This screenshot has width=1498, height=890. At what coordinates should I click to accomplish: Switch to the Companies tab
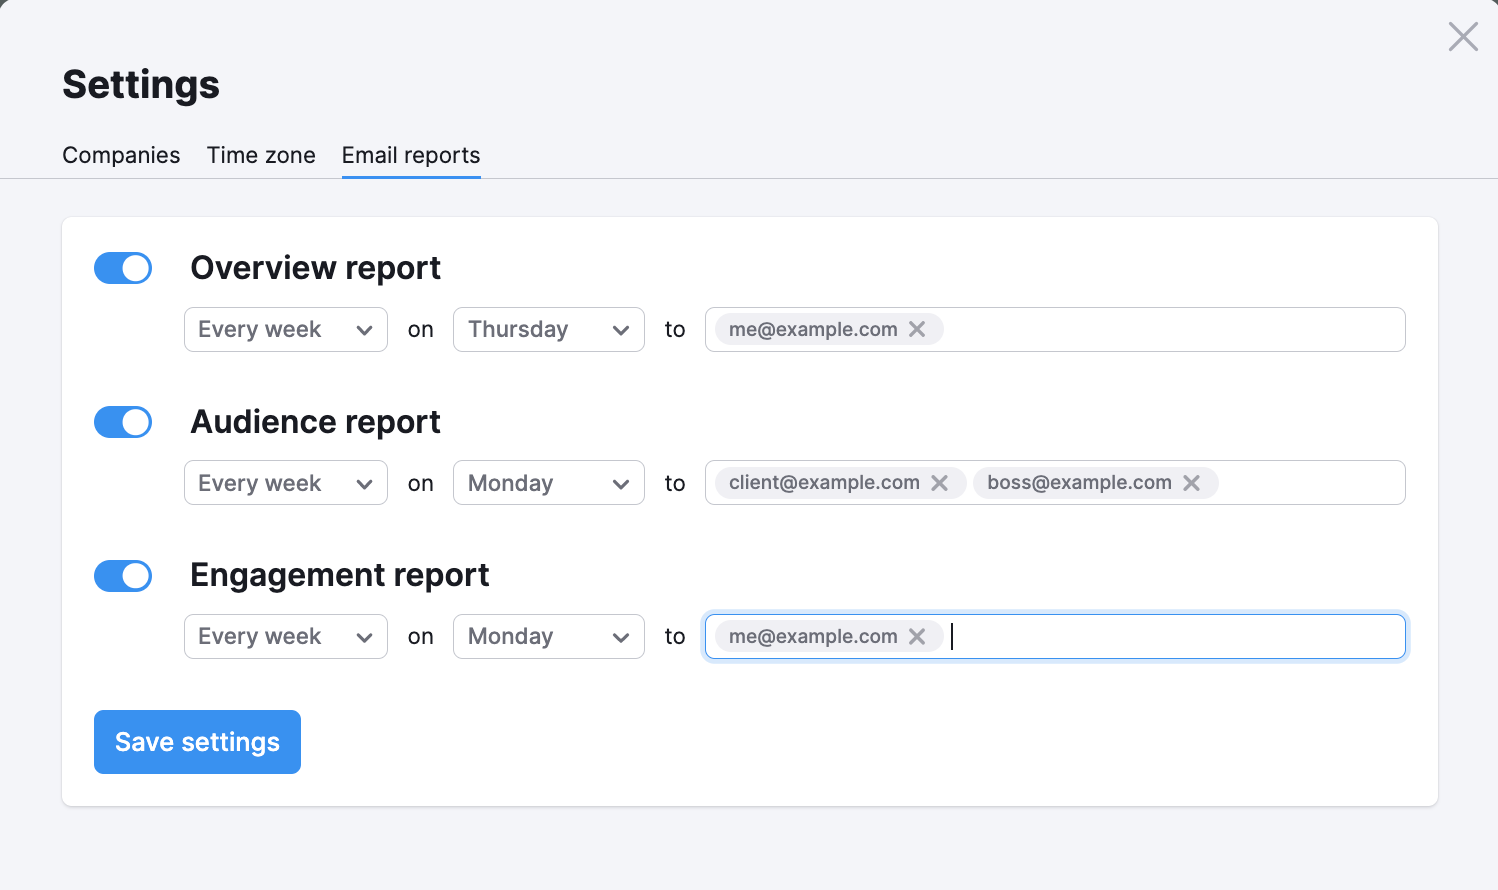(121, 155)
